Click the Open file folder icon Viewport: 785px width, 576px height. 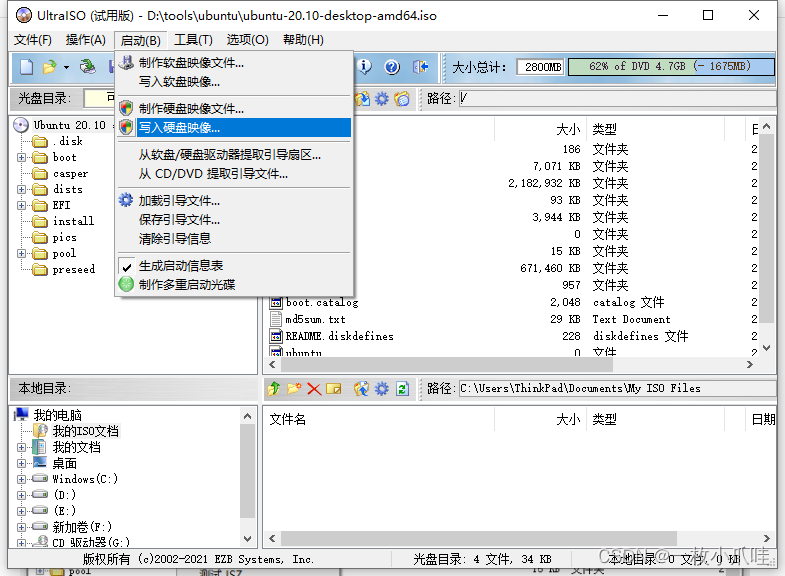[50, 67]
